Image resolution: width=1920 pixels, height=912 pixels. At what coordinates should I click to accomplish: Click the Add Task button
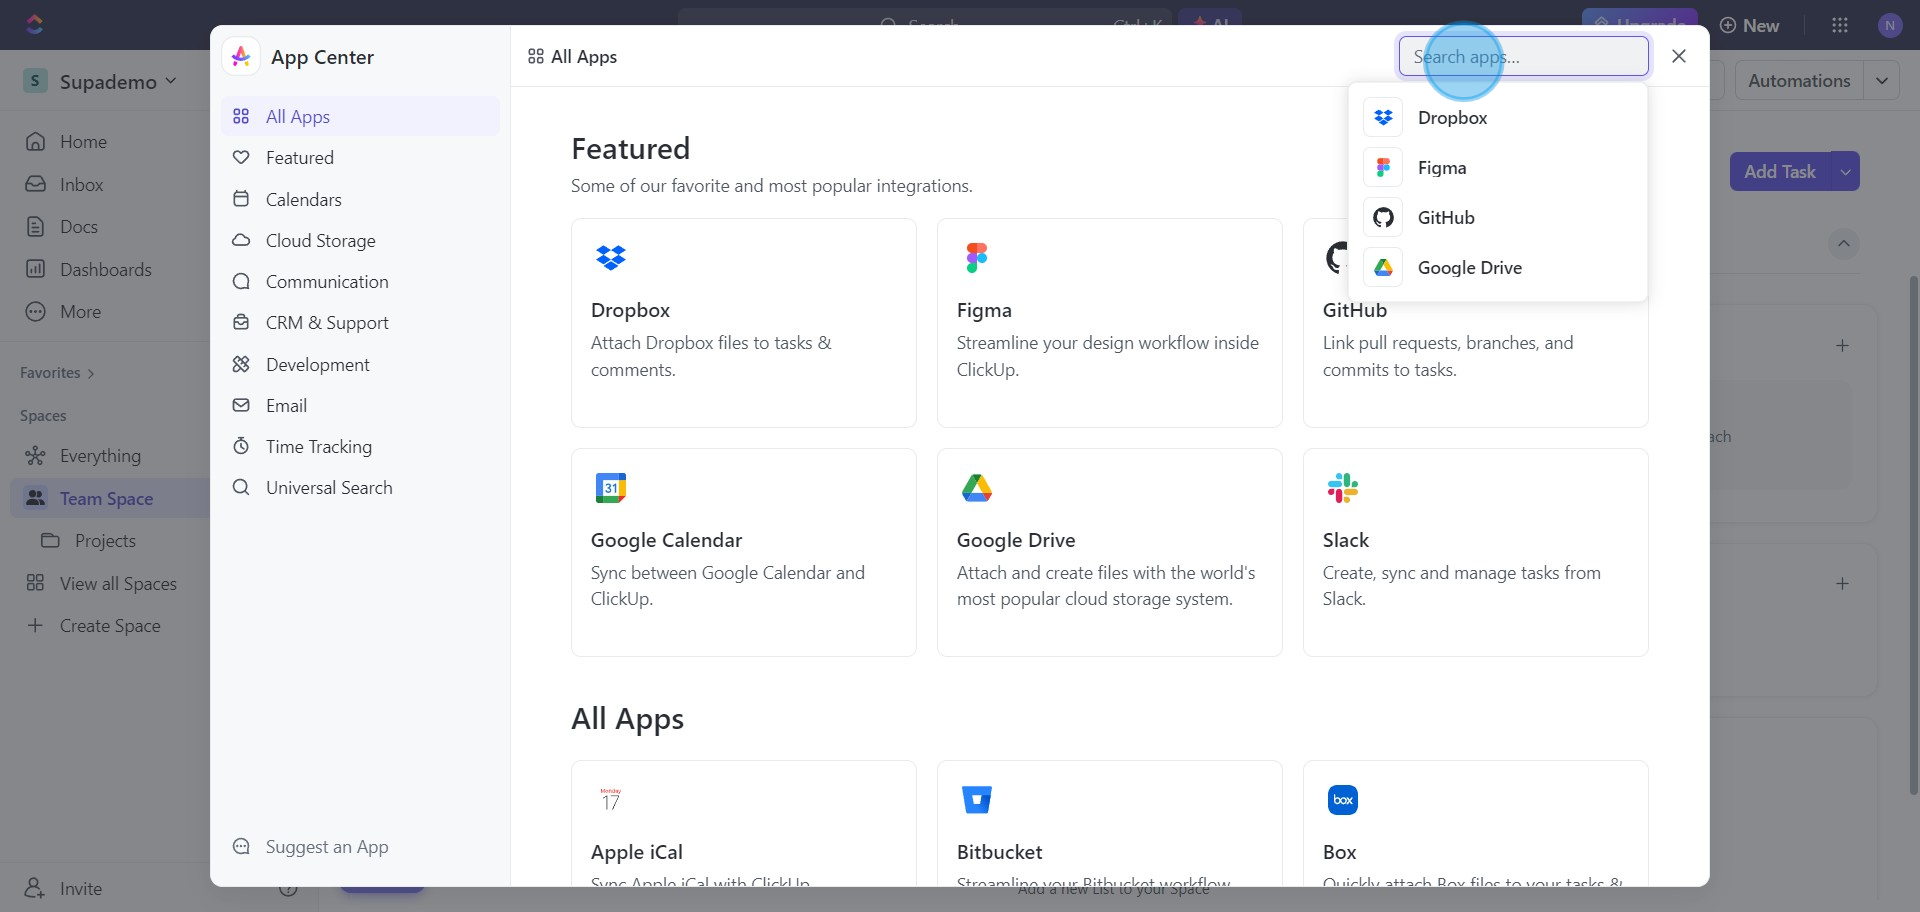[x=1780, y=172]
